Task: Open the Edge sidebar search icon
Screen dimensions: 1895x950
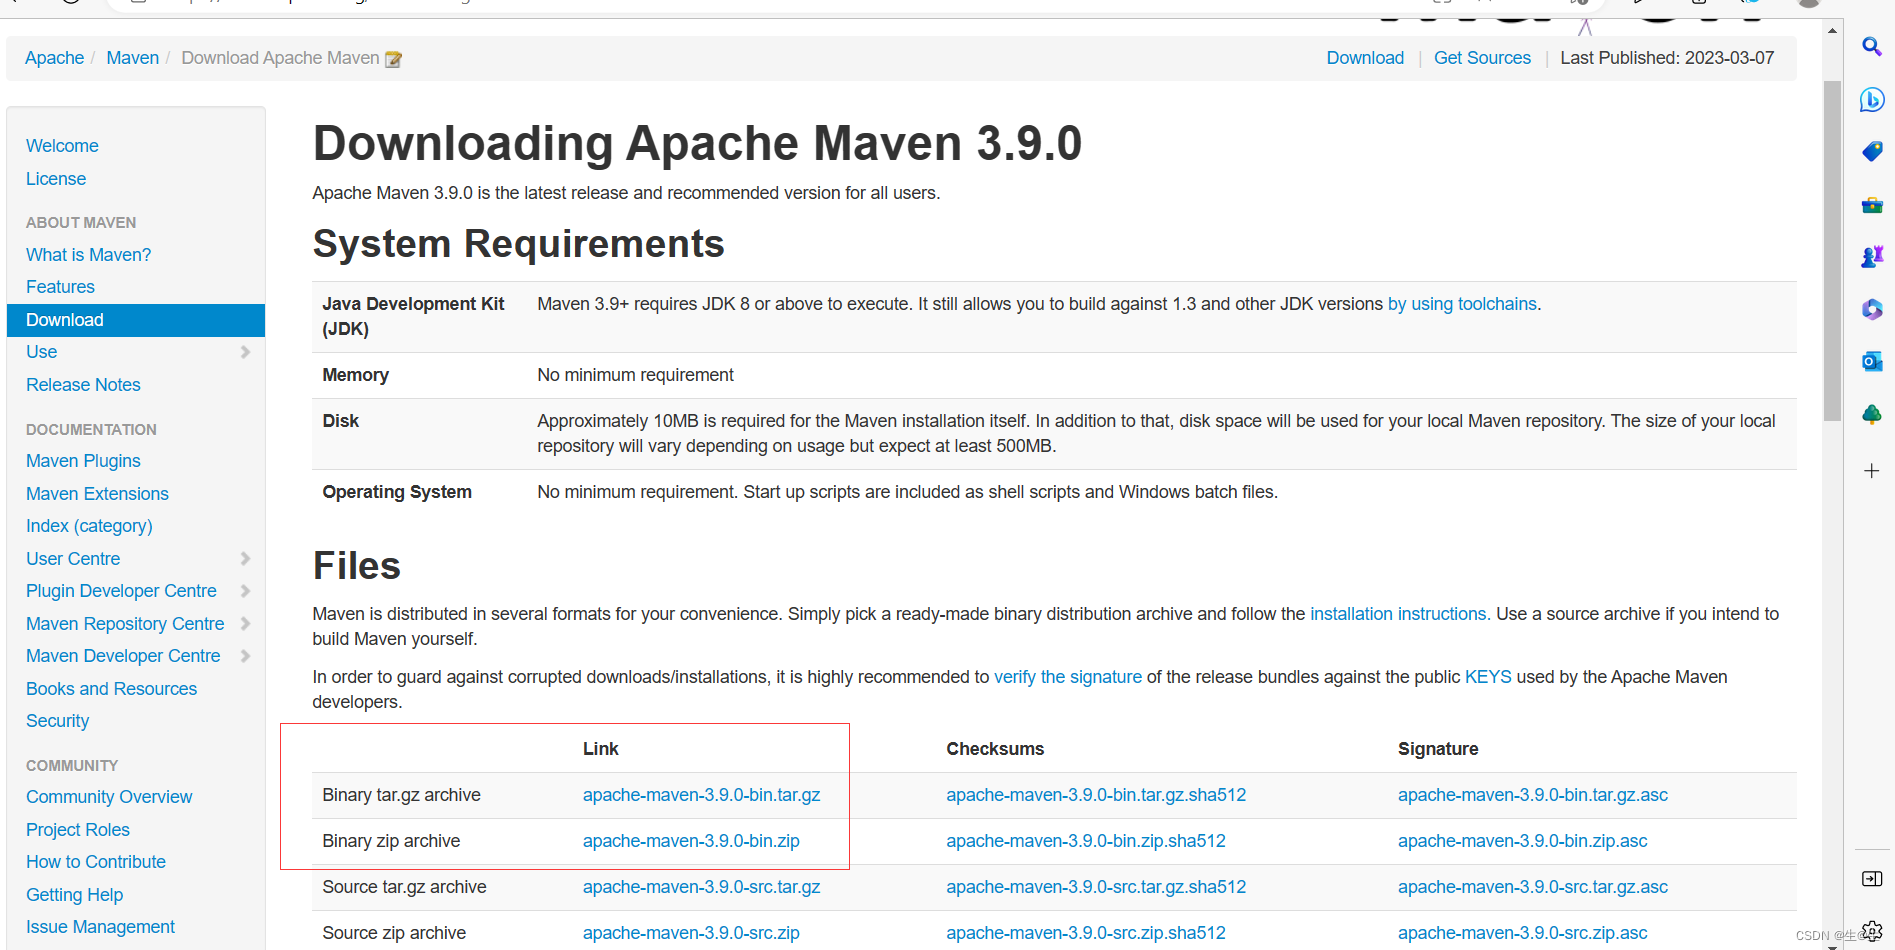Action: coord(1872,47)
